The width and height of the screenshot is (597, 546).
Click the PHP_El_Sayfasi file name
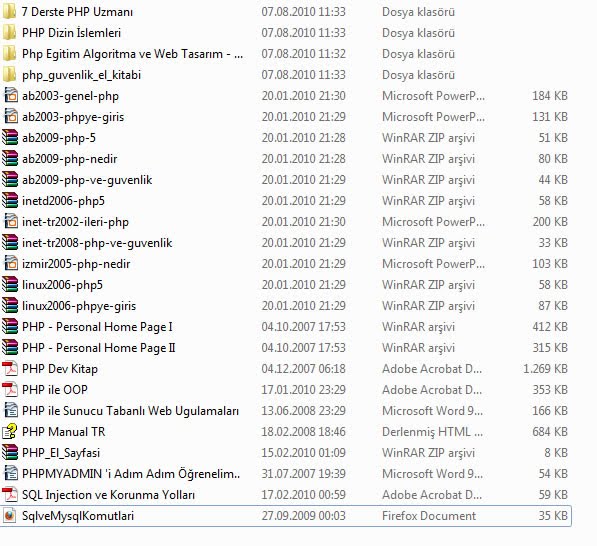pos(61,453)
